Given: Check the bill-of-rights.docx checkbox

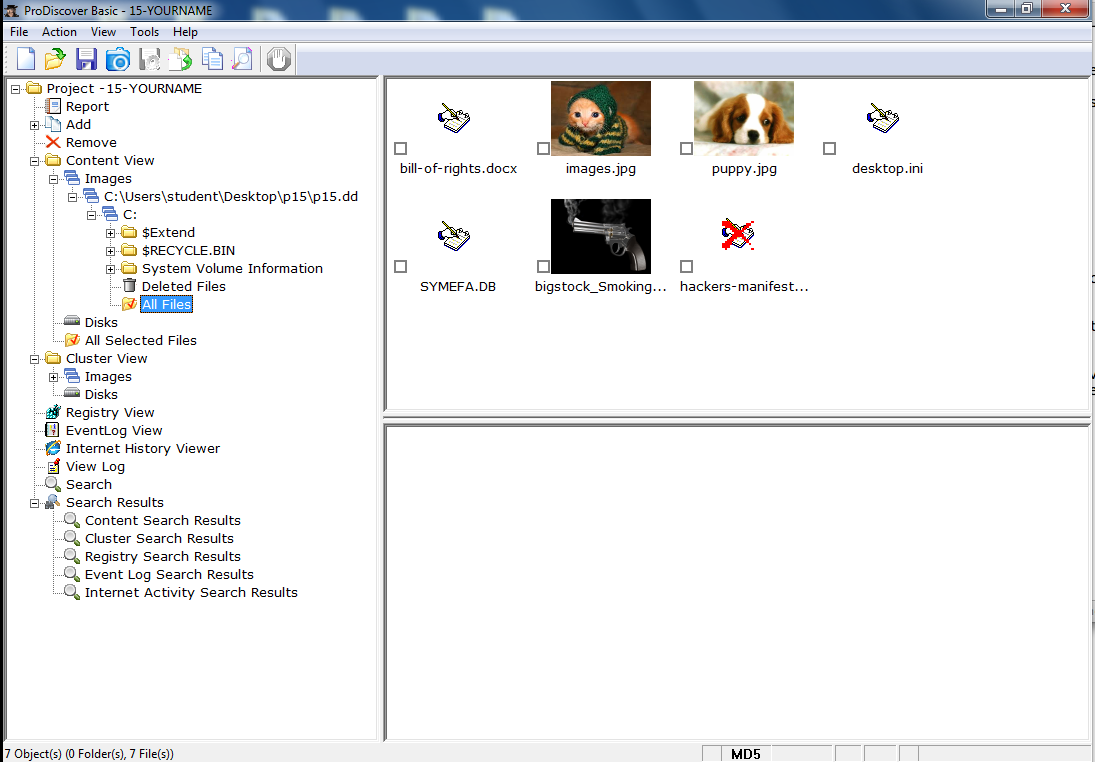Looking at the screenshot, I should pyautogui.click(x=401, y=149).
